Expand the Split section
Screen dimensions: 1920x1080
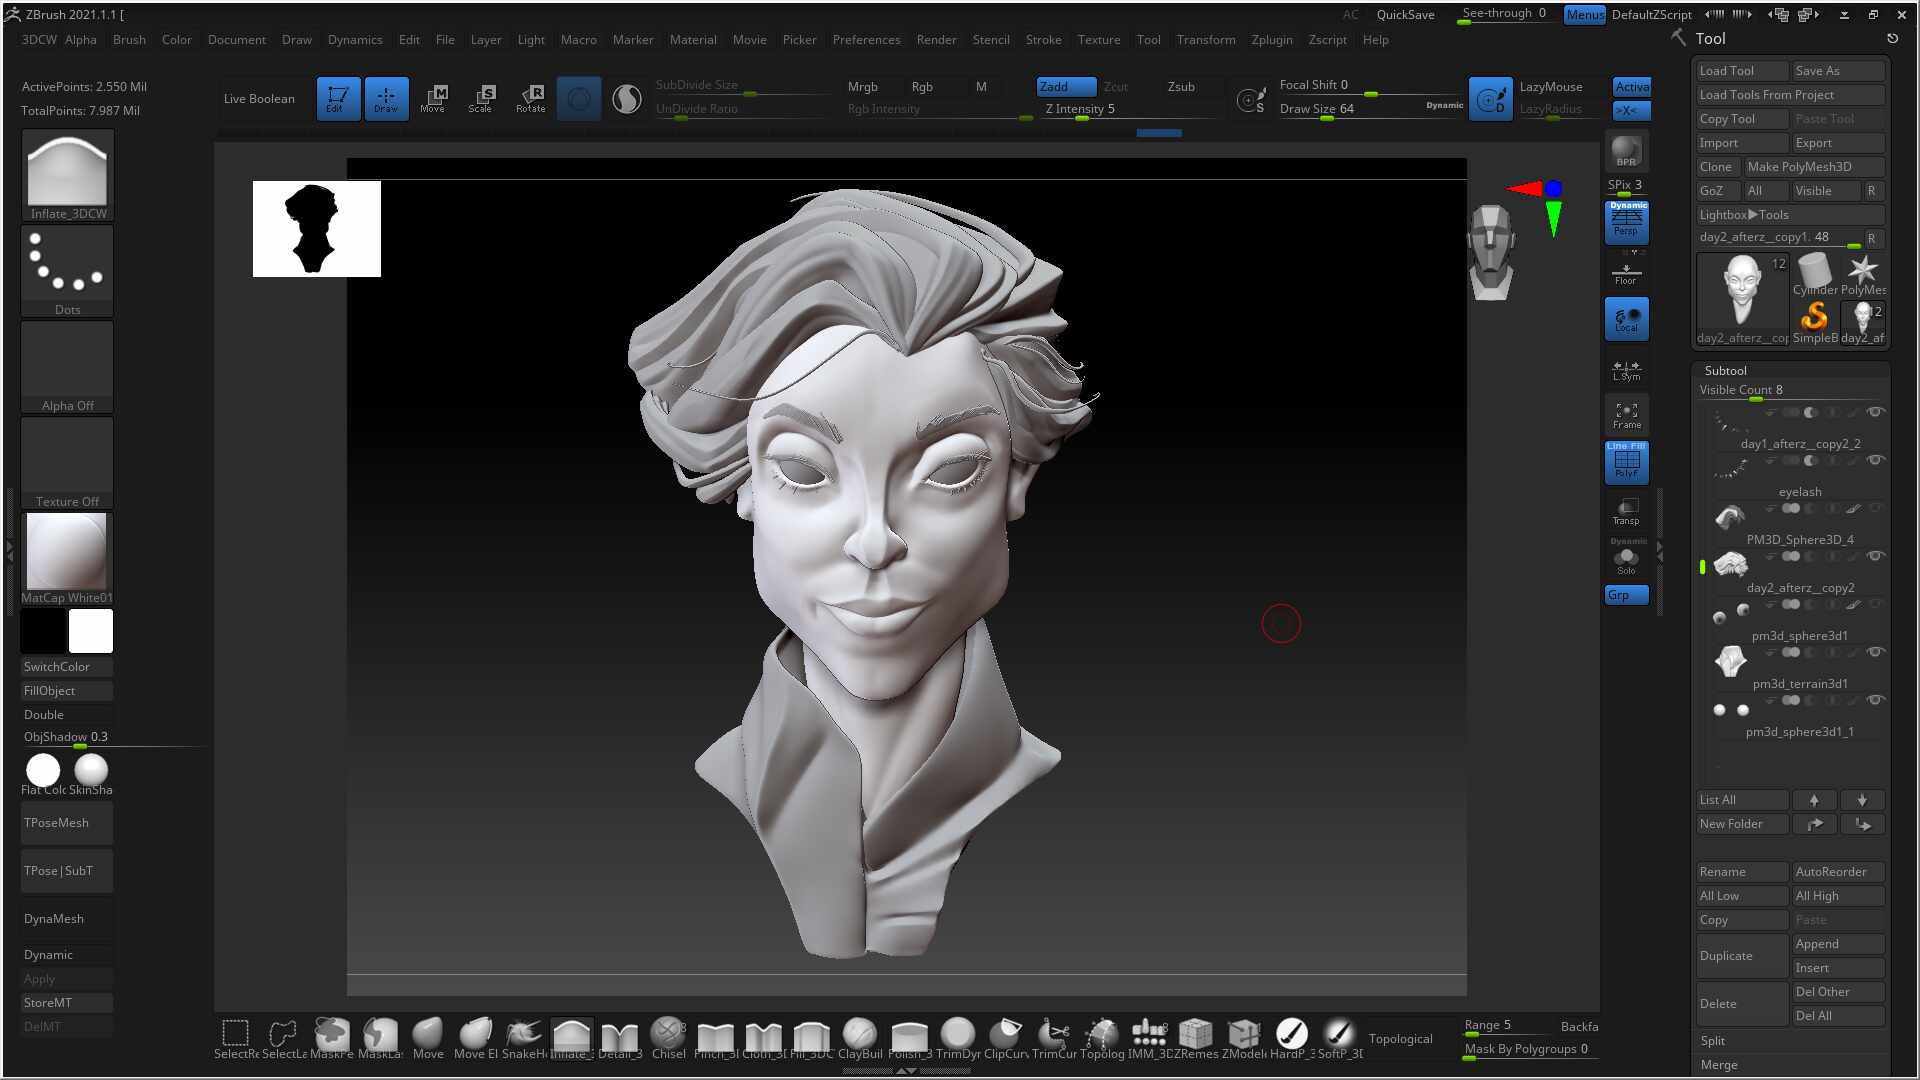[x=1791, y=1040]
